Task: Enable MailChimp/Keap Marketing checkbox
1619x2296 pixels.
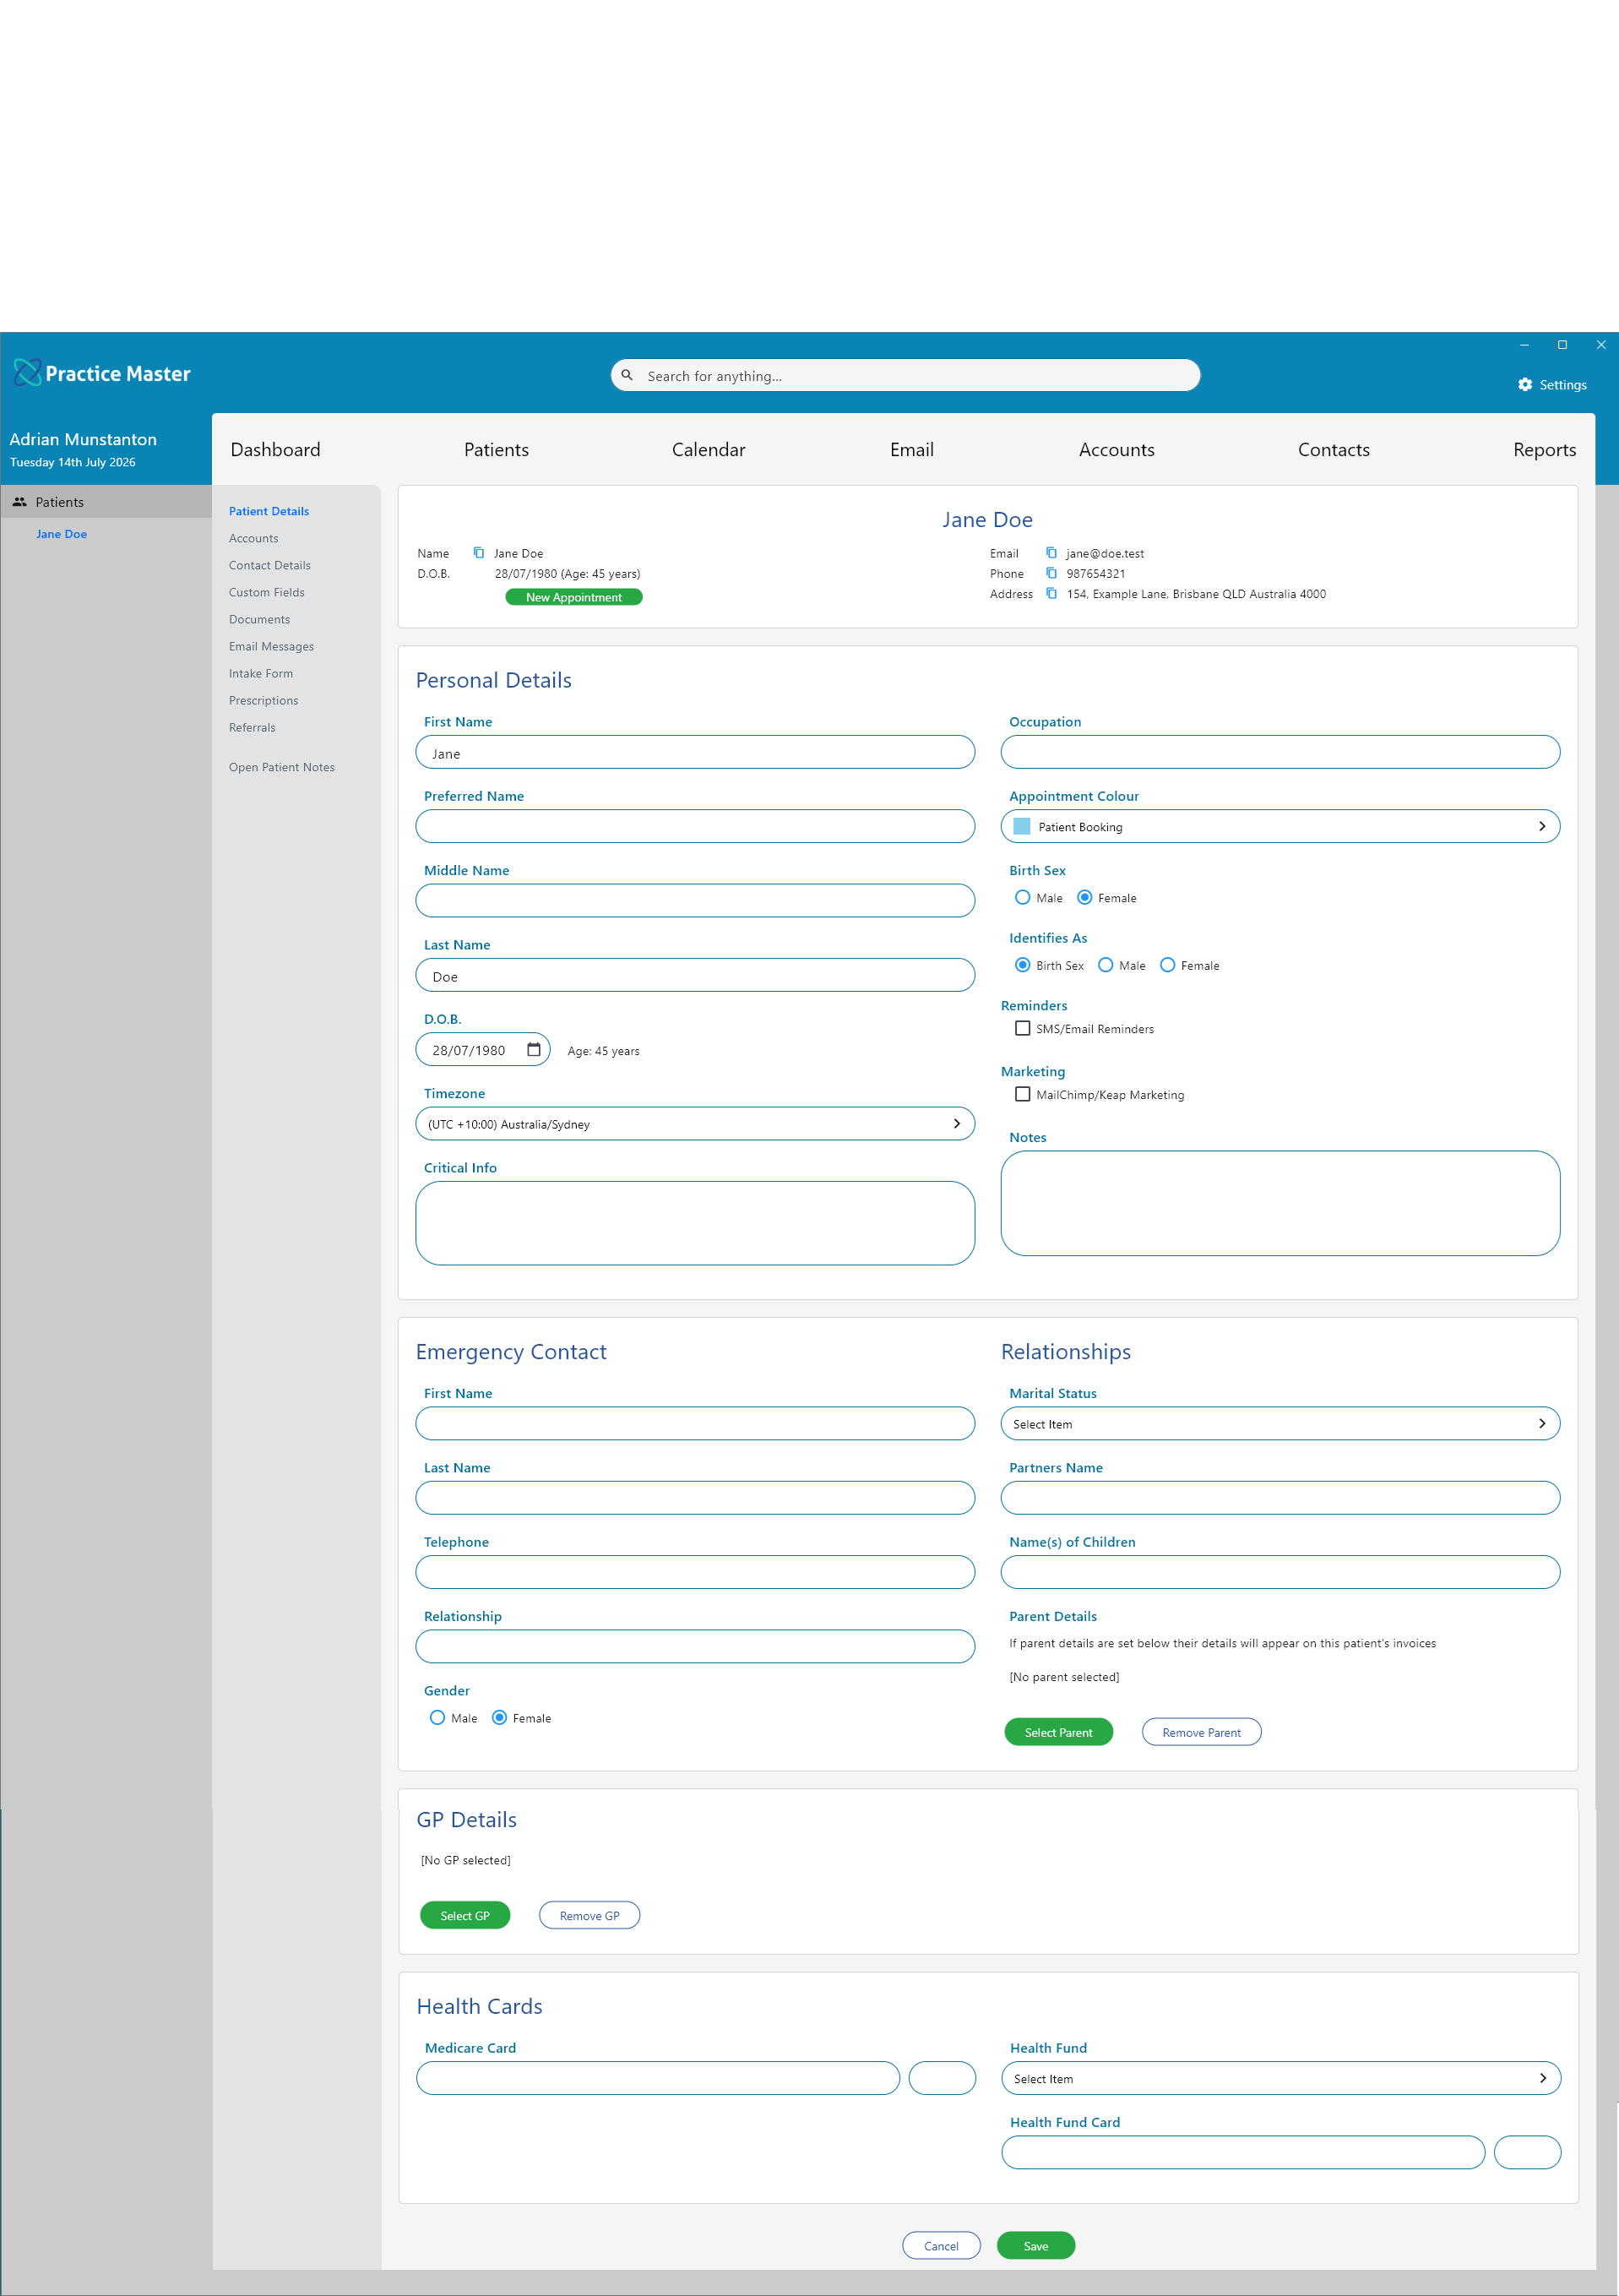Action: point(1022,1094)
